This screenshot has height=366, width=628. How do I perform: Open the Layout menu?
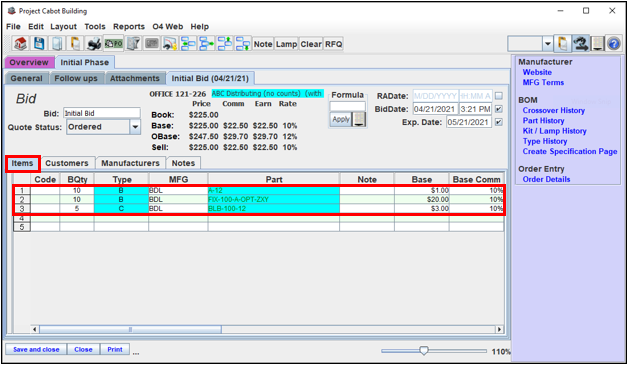coord(63,26)
